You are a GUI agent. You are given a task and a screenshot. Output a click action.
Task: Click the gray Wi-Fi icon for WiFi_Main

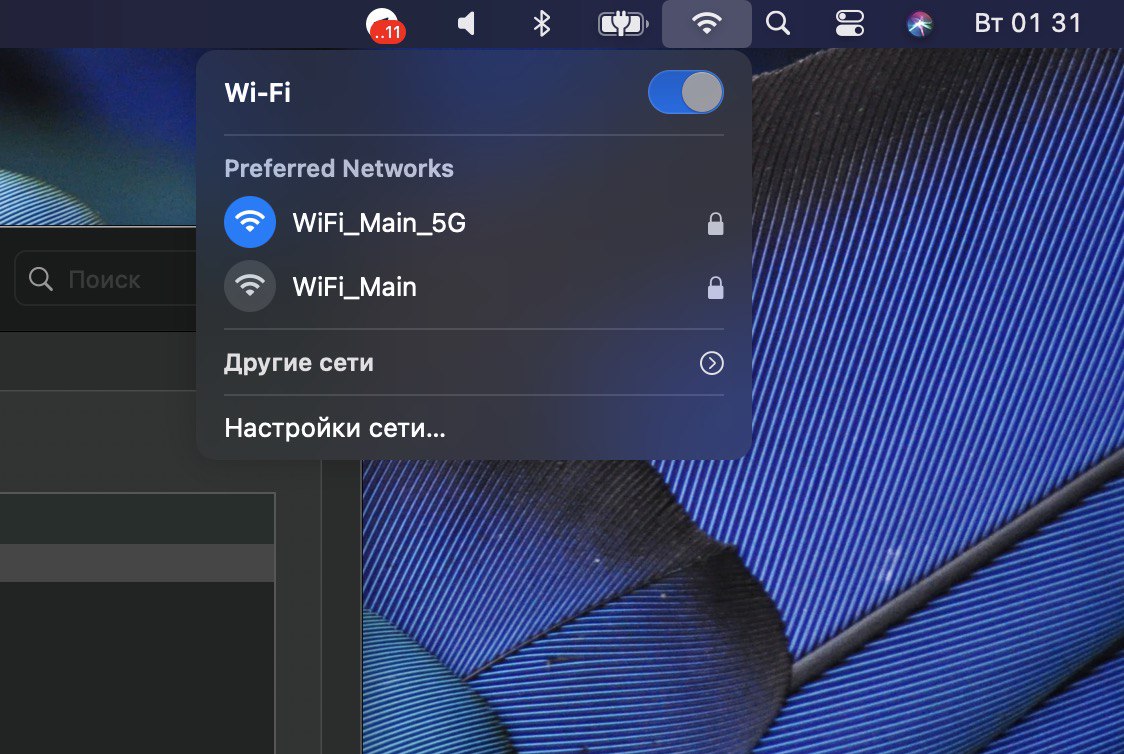click(x=250, y=287)
